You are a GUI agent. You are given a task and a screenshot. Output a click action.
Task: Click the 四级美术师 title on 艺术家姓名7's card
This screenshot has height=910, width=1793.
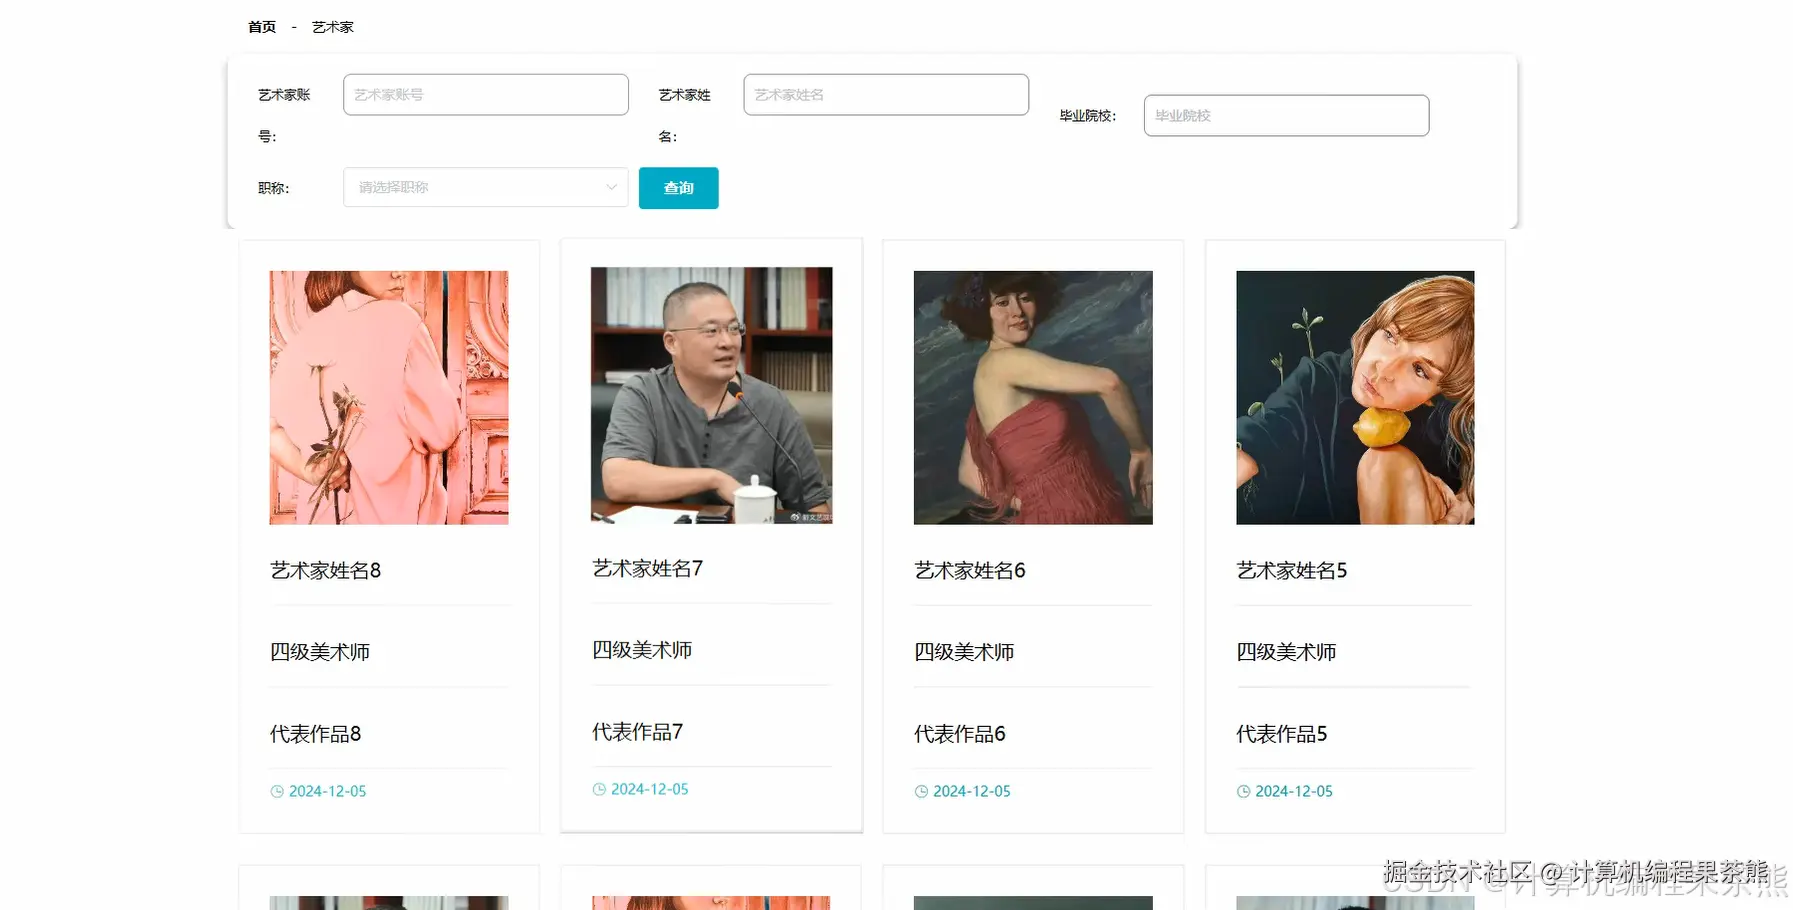tap(645, 649)
